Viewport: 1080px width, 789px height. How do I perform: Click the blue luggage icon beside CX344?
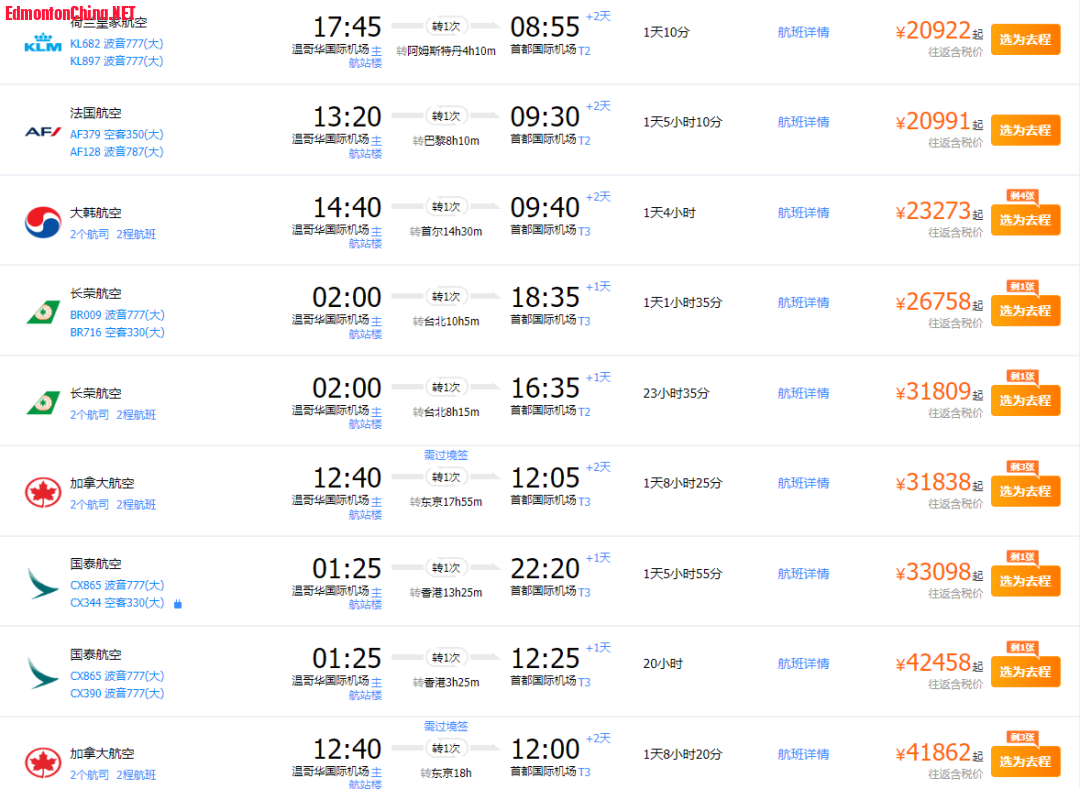click(178, 604)
